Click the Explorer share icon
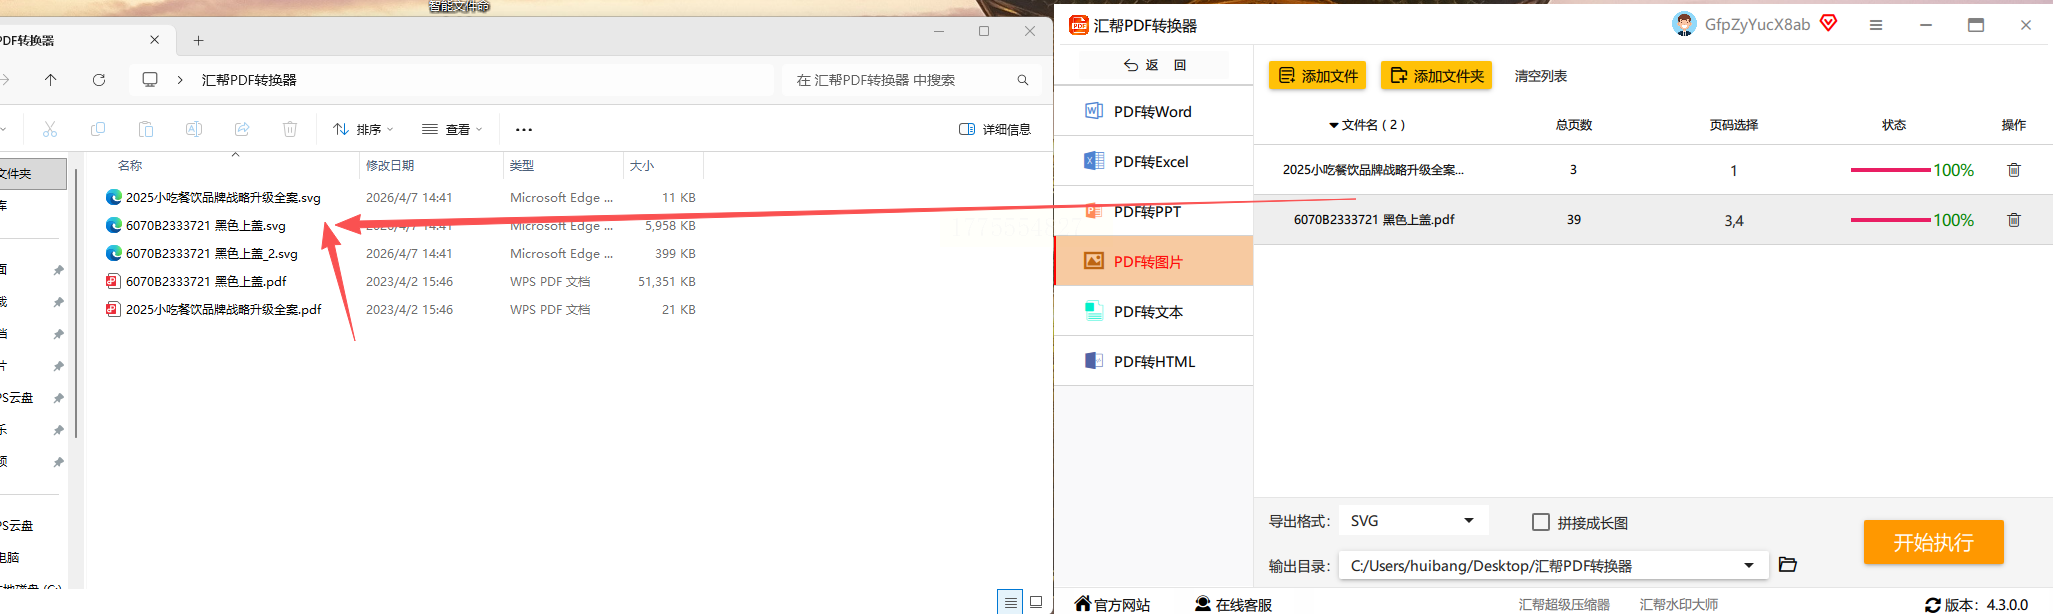 (242, 129)
